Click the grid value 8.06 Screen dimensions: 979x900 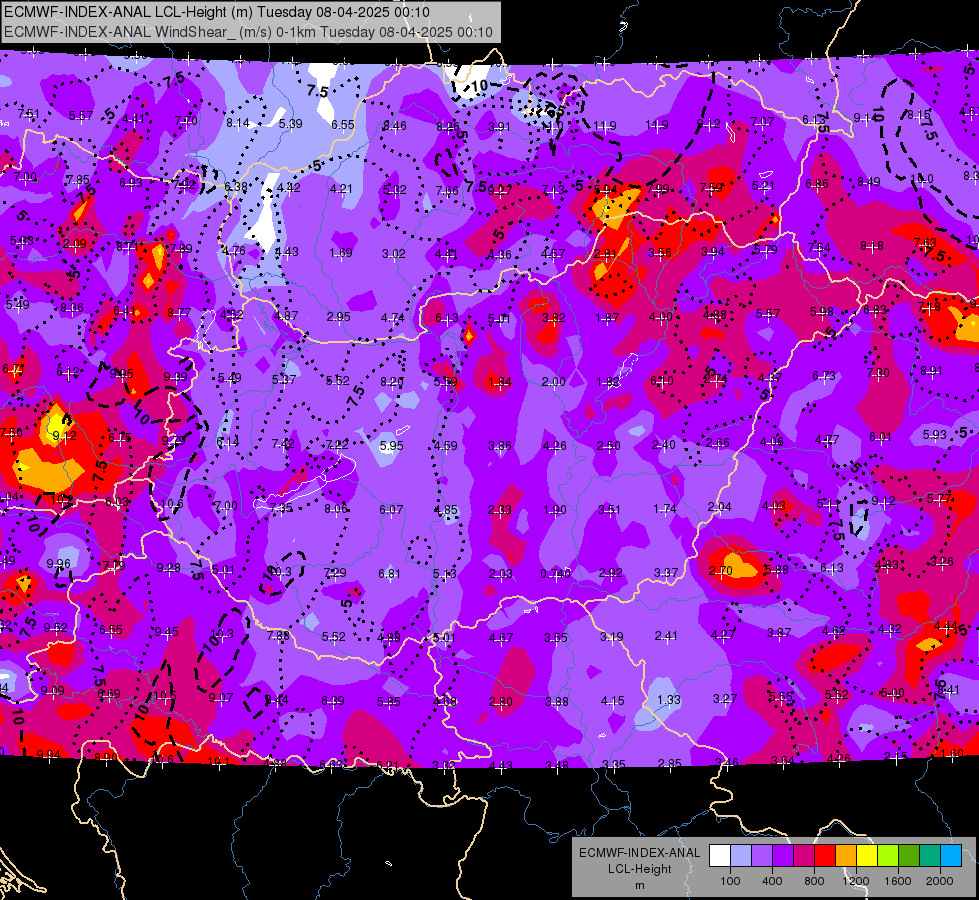pos(335,508)
